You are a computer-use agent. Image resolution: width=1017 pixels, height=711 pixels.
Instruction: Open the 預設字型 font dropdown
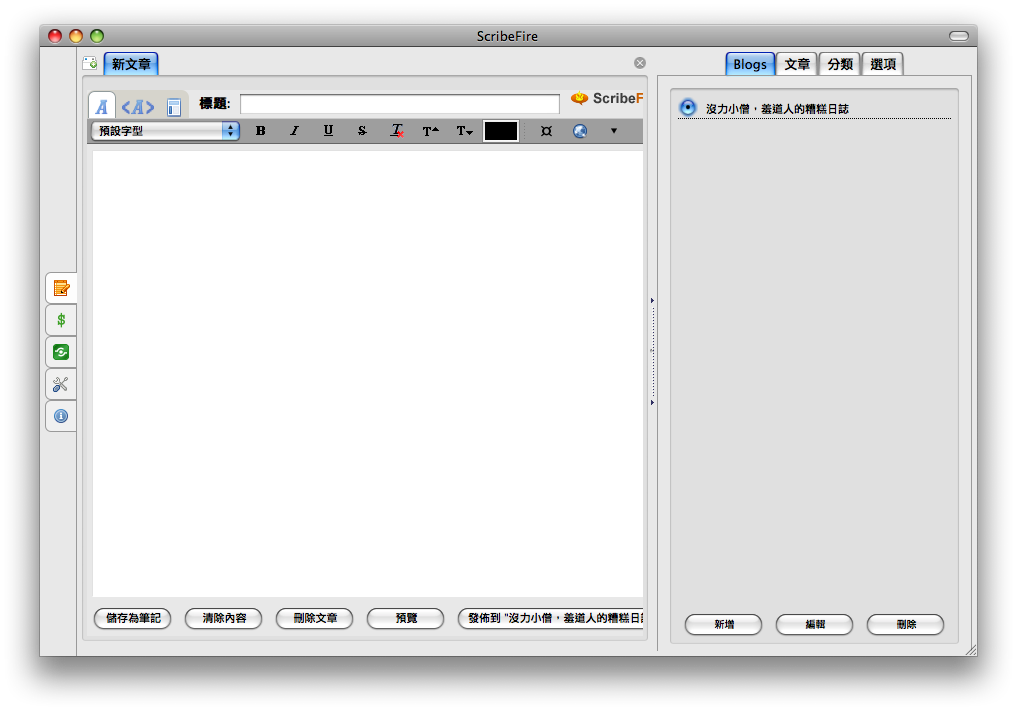point(166,130)
